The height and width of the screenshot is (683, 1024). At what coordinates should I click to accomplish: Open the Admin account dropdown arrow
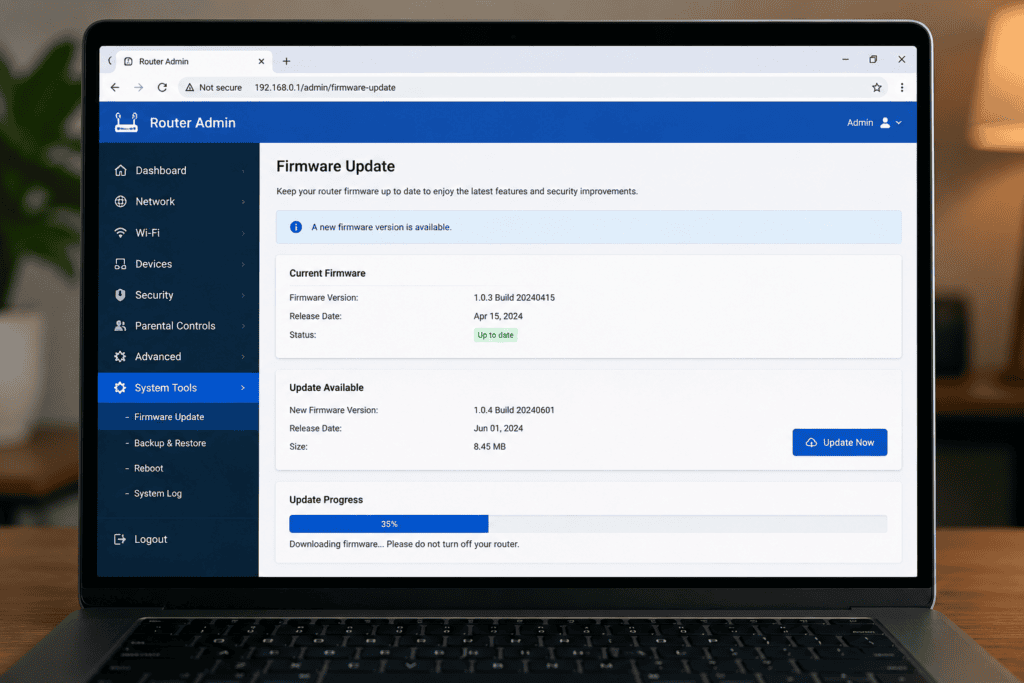click(899, 123)
